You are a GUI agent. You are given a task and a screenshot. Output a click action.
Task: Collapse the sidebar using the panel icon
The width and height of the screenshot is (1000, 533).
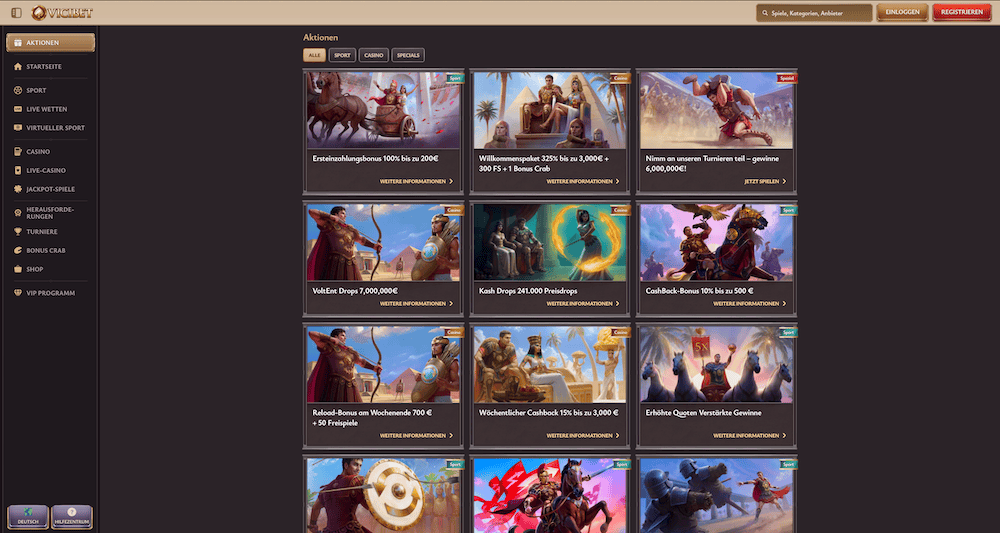click(15, 12)
